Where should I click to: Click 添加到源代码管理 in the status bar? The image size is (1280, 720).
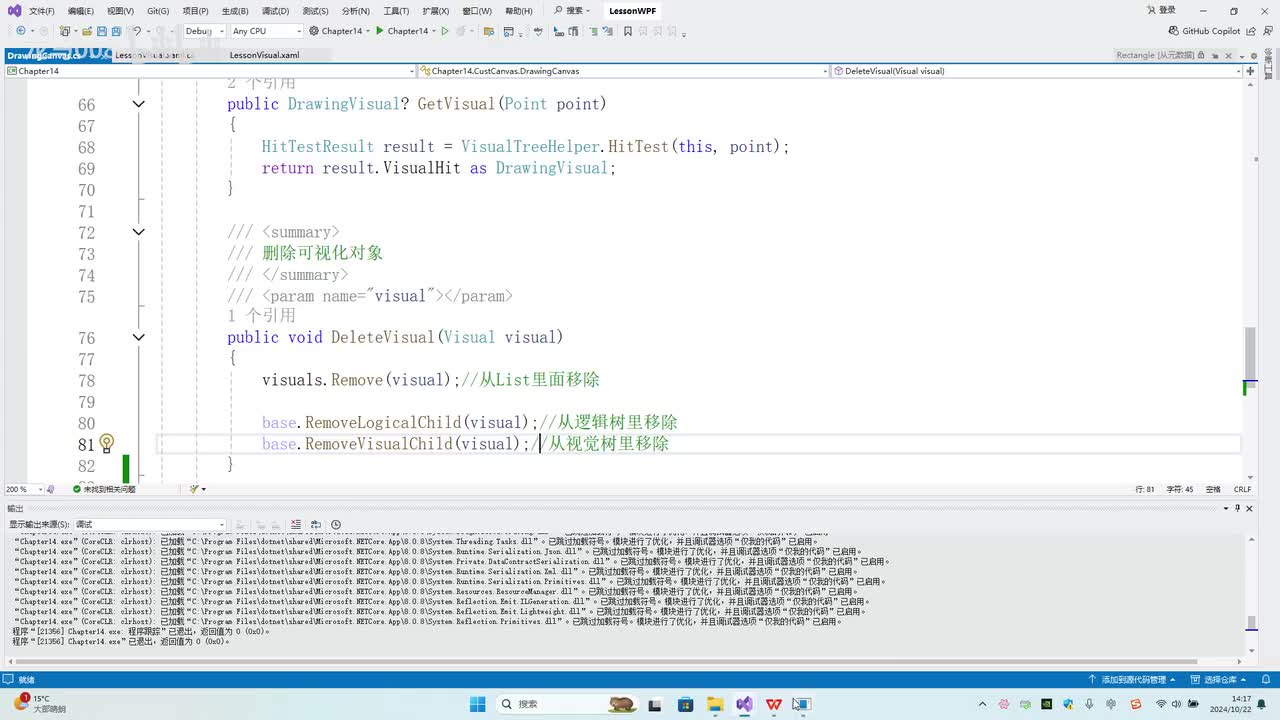coord(1133,680)
